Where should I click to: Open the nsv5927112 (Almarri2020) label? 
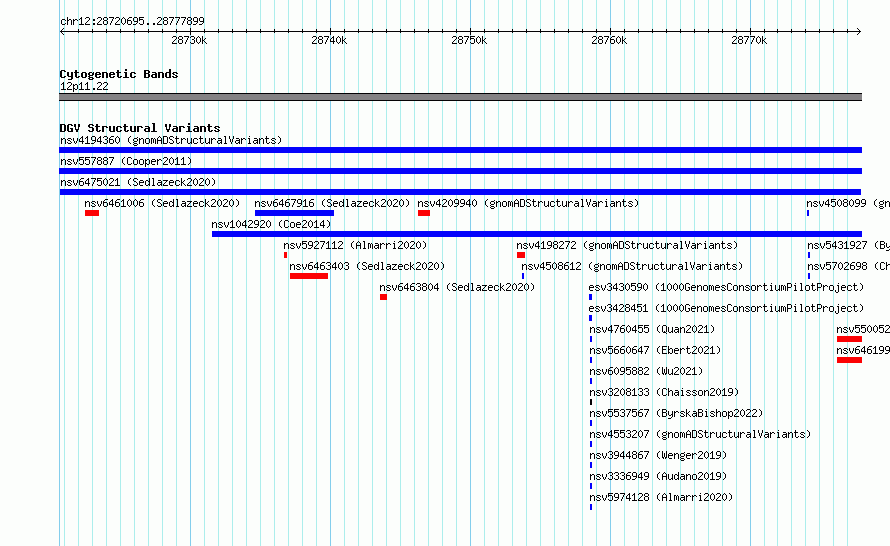coord(355,245)
